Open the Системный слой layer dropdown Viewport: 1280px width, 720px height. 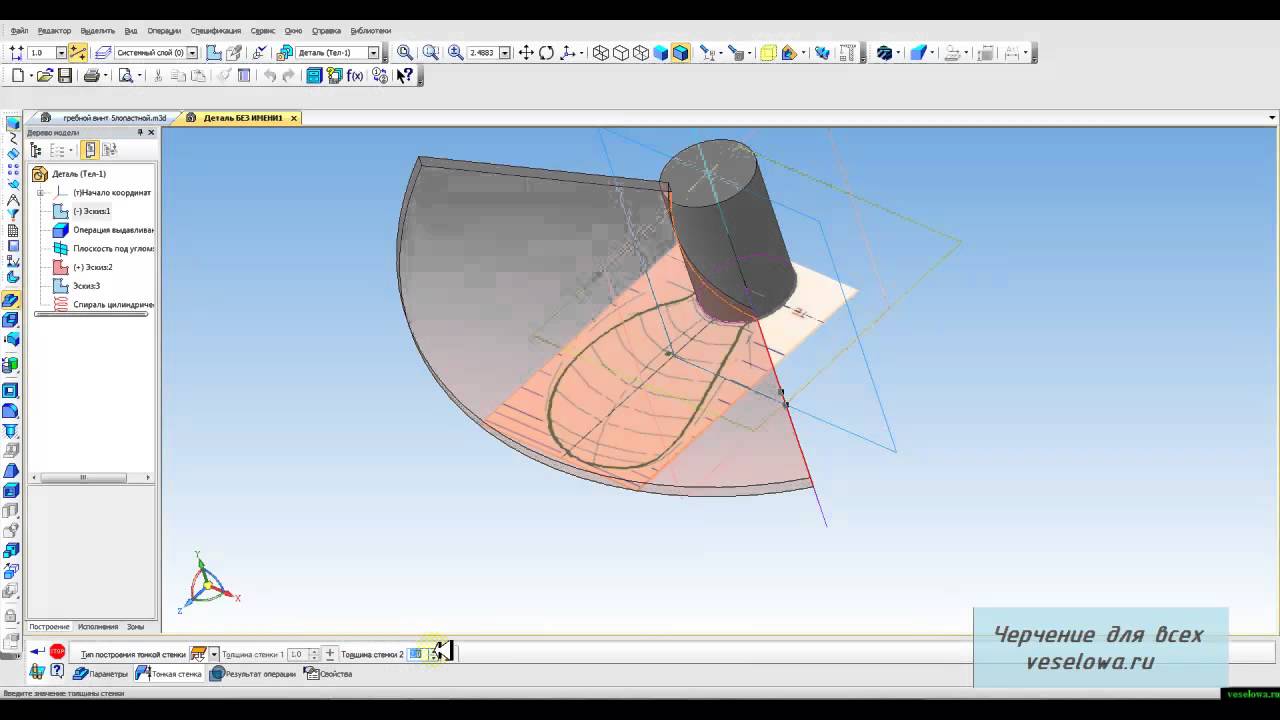pyautogui.click(x=192, y=53)
